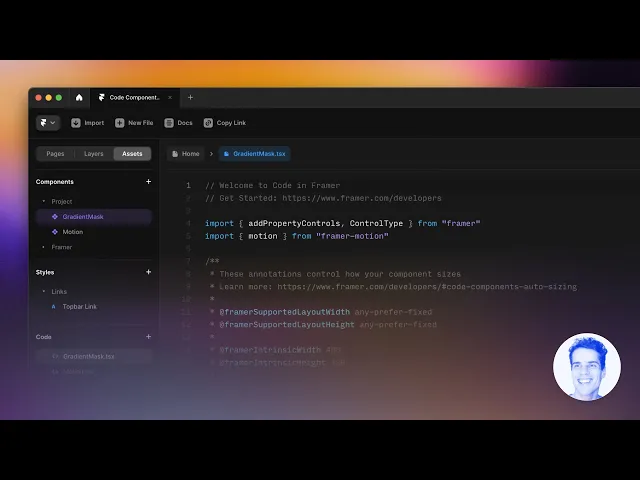Viewport: 640px width, 480px height.
Task: Click the green fullscreen window button
Action: 59,98
